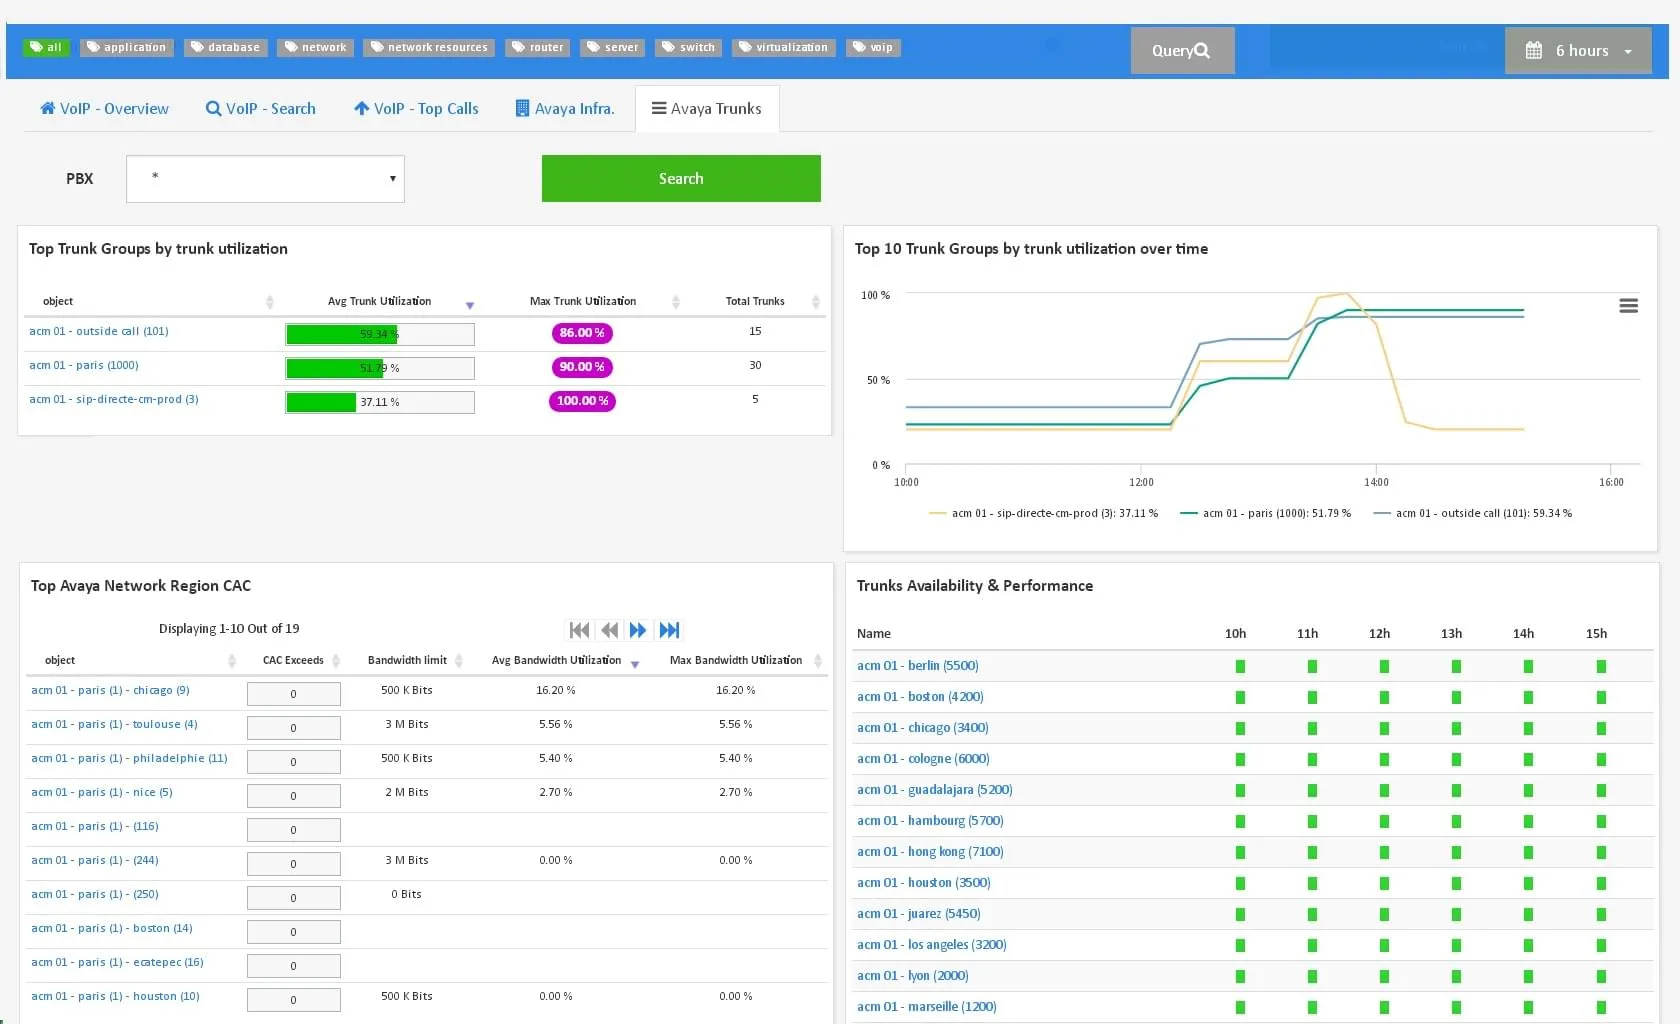Click the chart hamburger menu icon

pos(1628,306)
